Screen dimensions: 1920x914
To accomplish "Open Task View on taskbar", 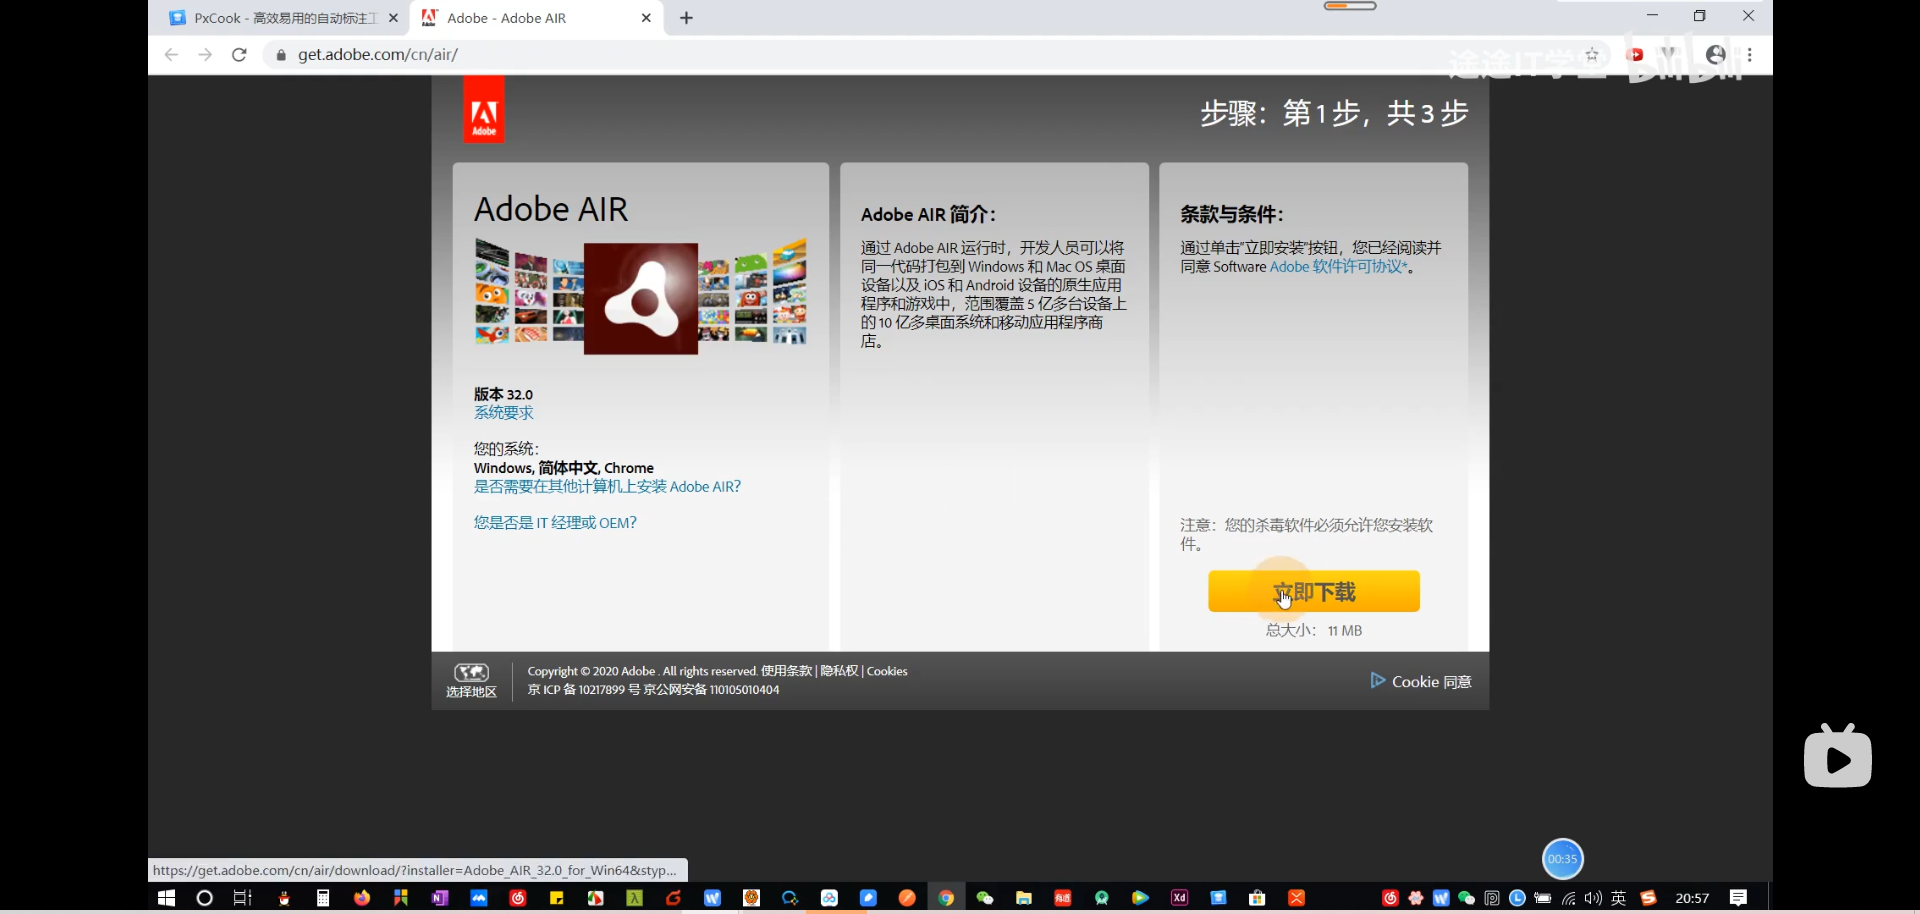I will (x=243, y=898).
